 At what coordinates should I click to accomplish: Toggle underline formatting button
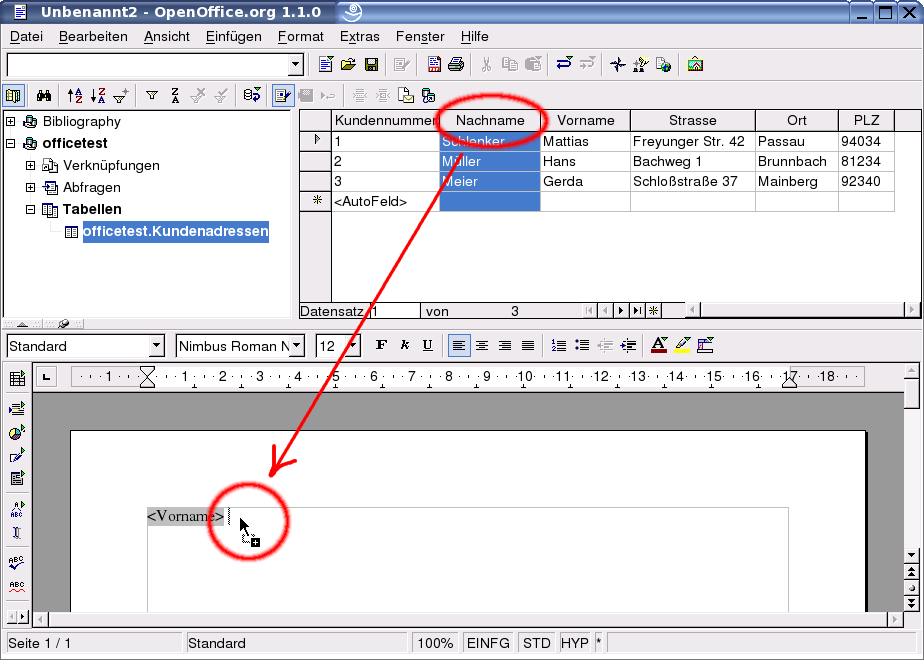[x=427, y=346]
